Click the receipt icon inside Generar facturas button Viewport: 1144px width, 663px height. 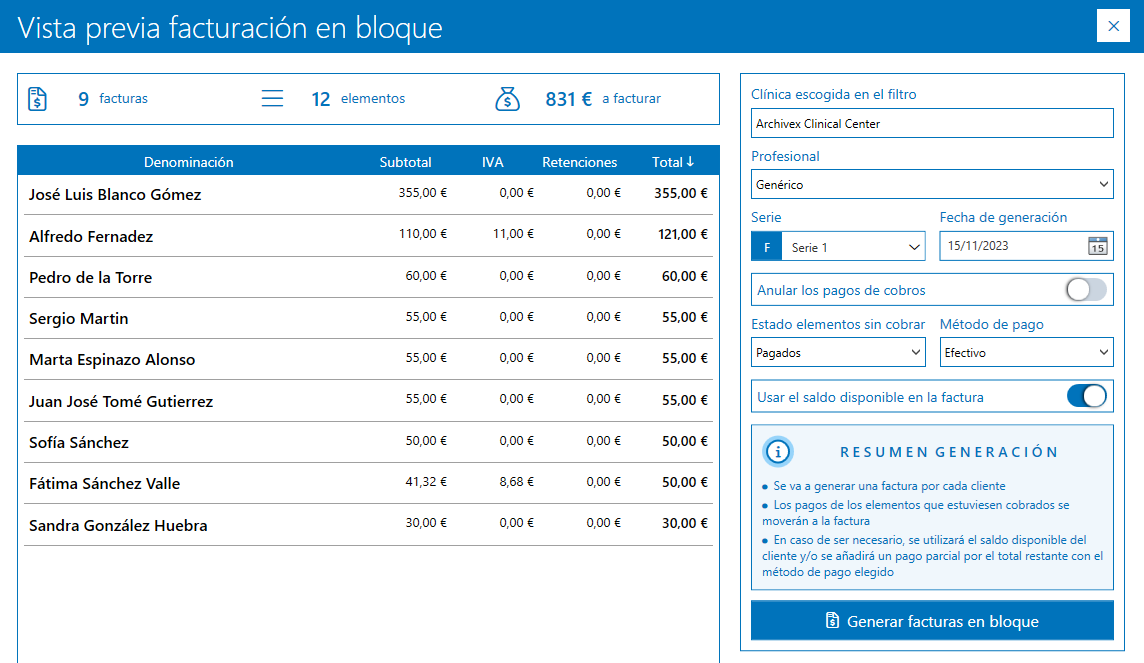831,621
